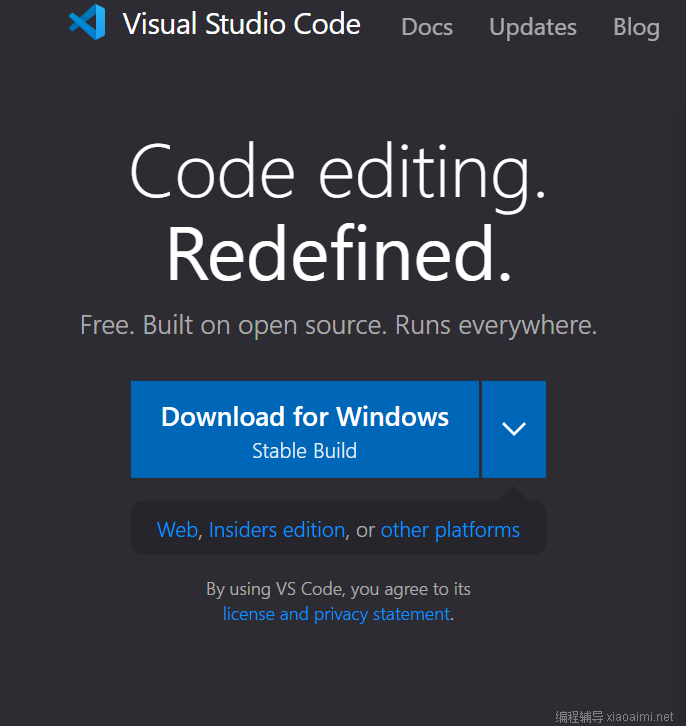The image size is (686, 726).
Task: Follow the Insiders edition link
Action: [277, 530]
